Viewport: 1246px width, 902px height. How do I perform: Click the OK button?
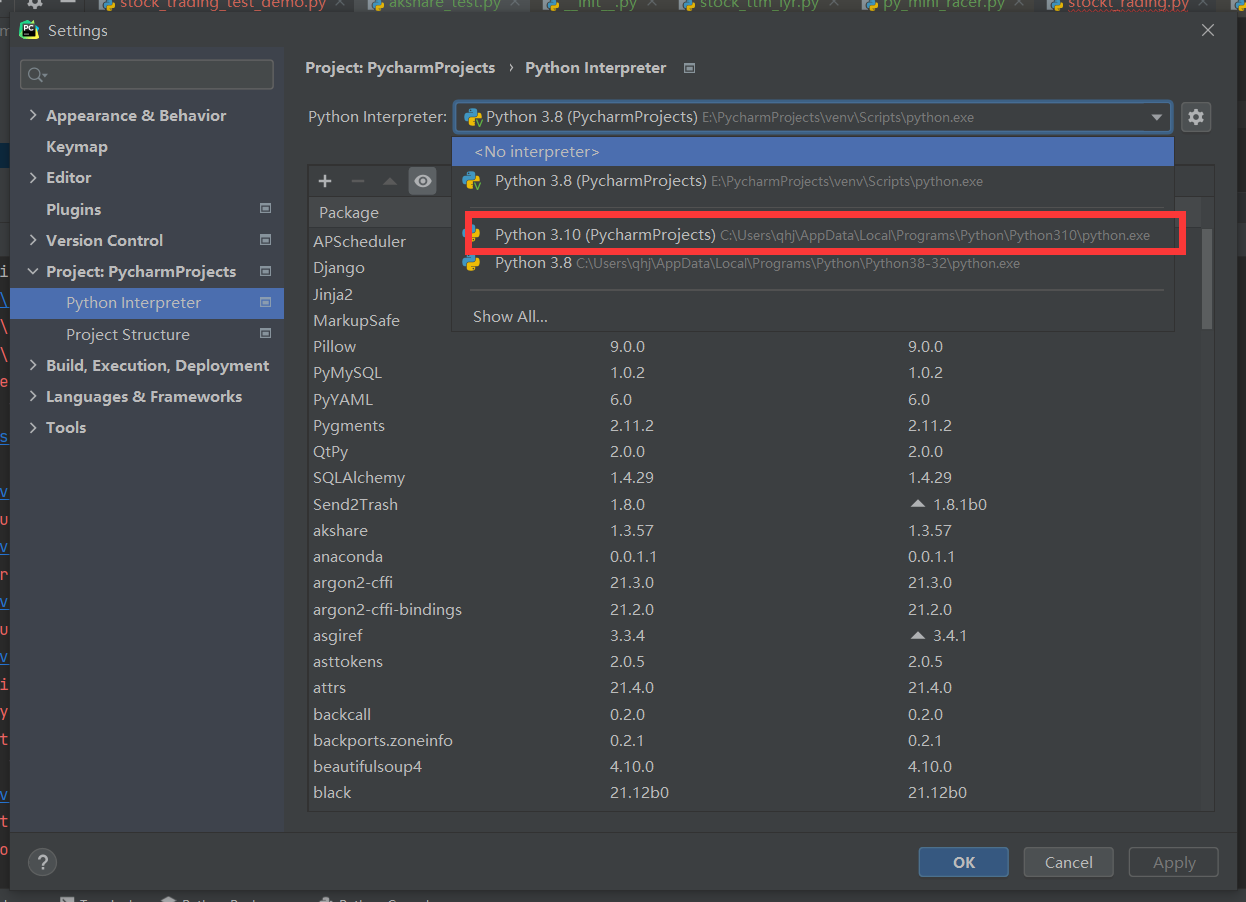[x=964, y=862]
